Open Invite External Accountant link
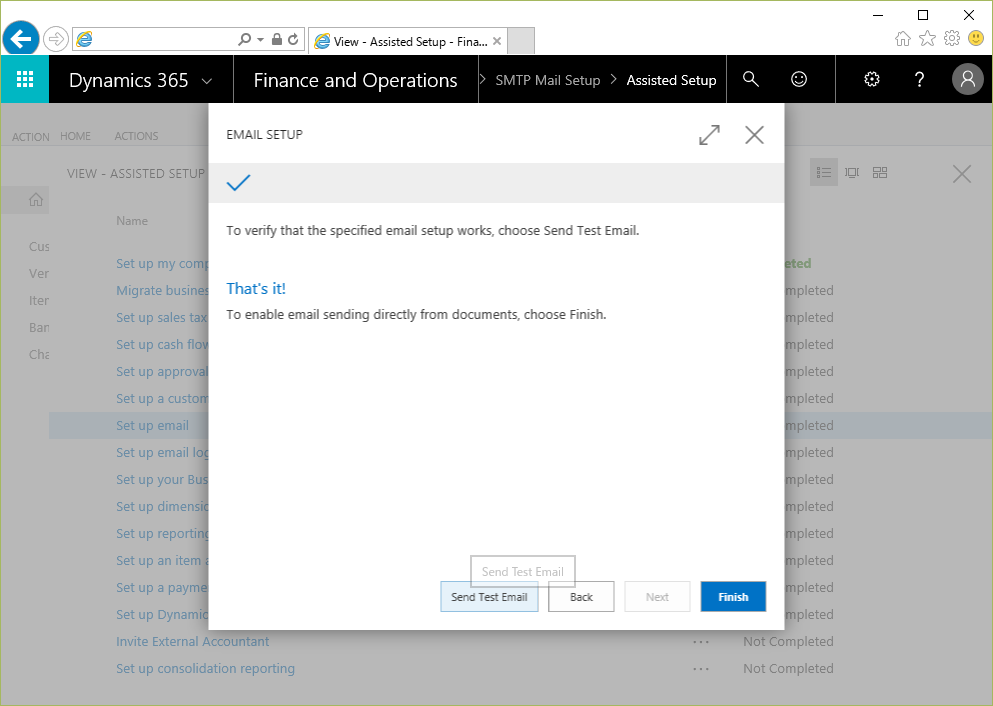Image resolution: width=993 pixels, height=706 pixels. 193,641
